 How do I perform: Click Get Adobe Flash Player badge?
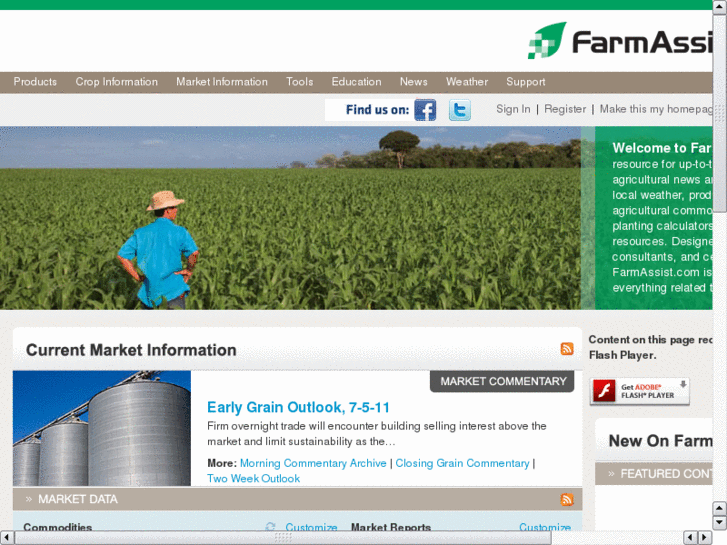pyautogui.click(x=640, y=391)
